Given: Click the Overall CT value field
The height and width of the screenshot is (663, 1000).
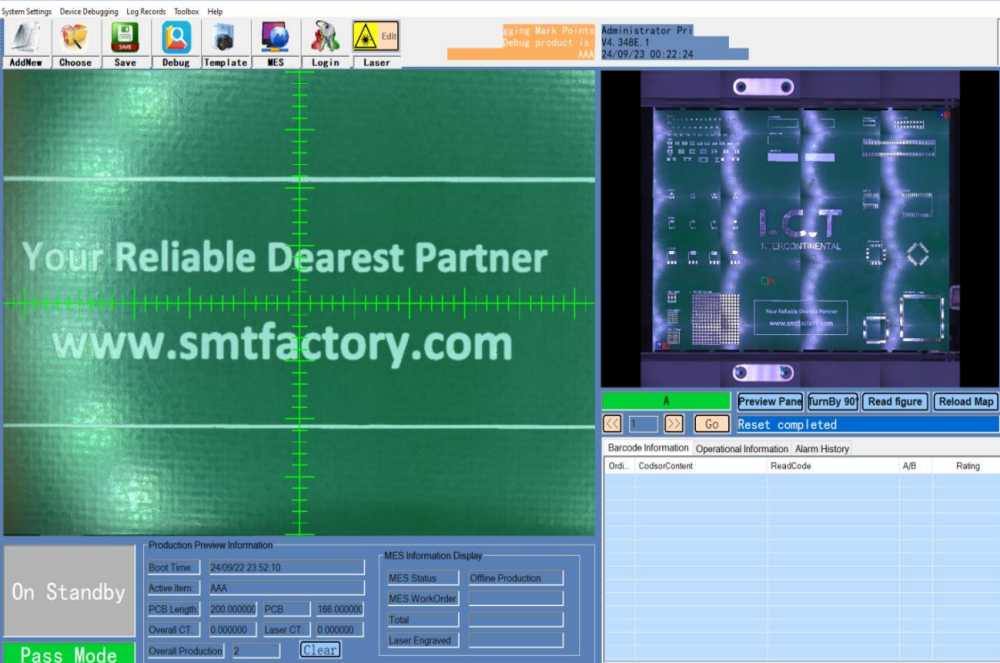Looking at the screenshot, I should (233, 630).
